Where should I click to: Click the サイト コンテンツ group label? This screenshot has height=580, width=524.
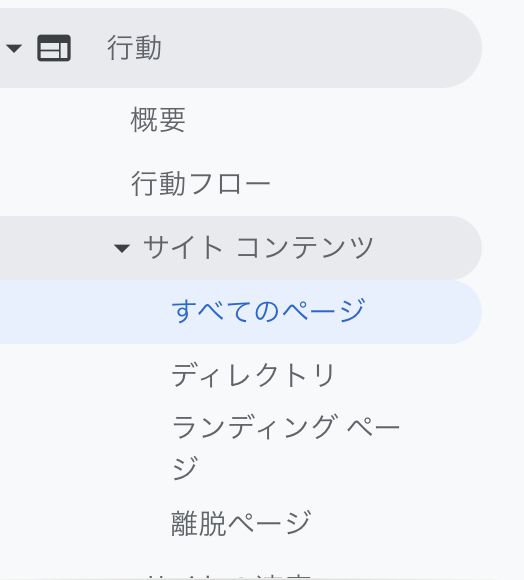[x=258, y=247]
